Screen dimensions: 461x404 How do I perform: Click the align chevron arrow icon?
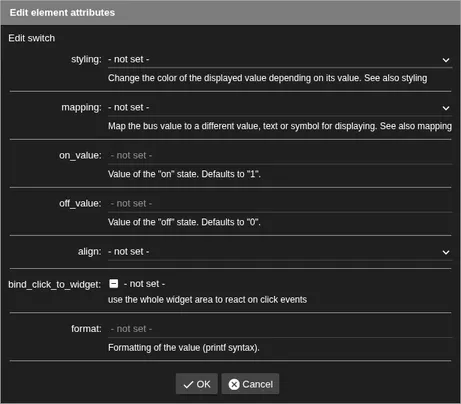(x=446, y=252)
